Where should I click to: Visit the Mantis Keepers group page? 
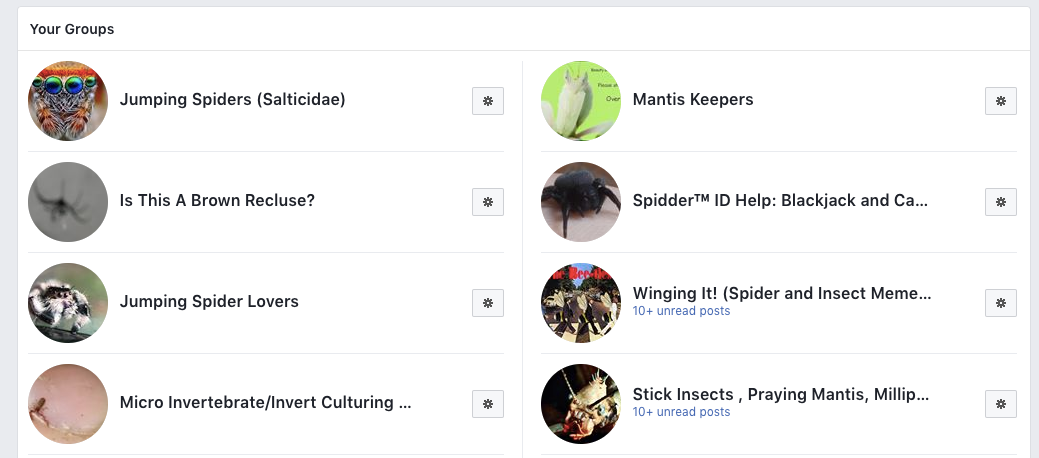693,100
